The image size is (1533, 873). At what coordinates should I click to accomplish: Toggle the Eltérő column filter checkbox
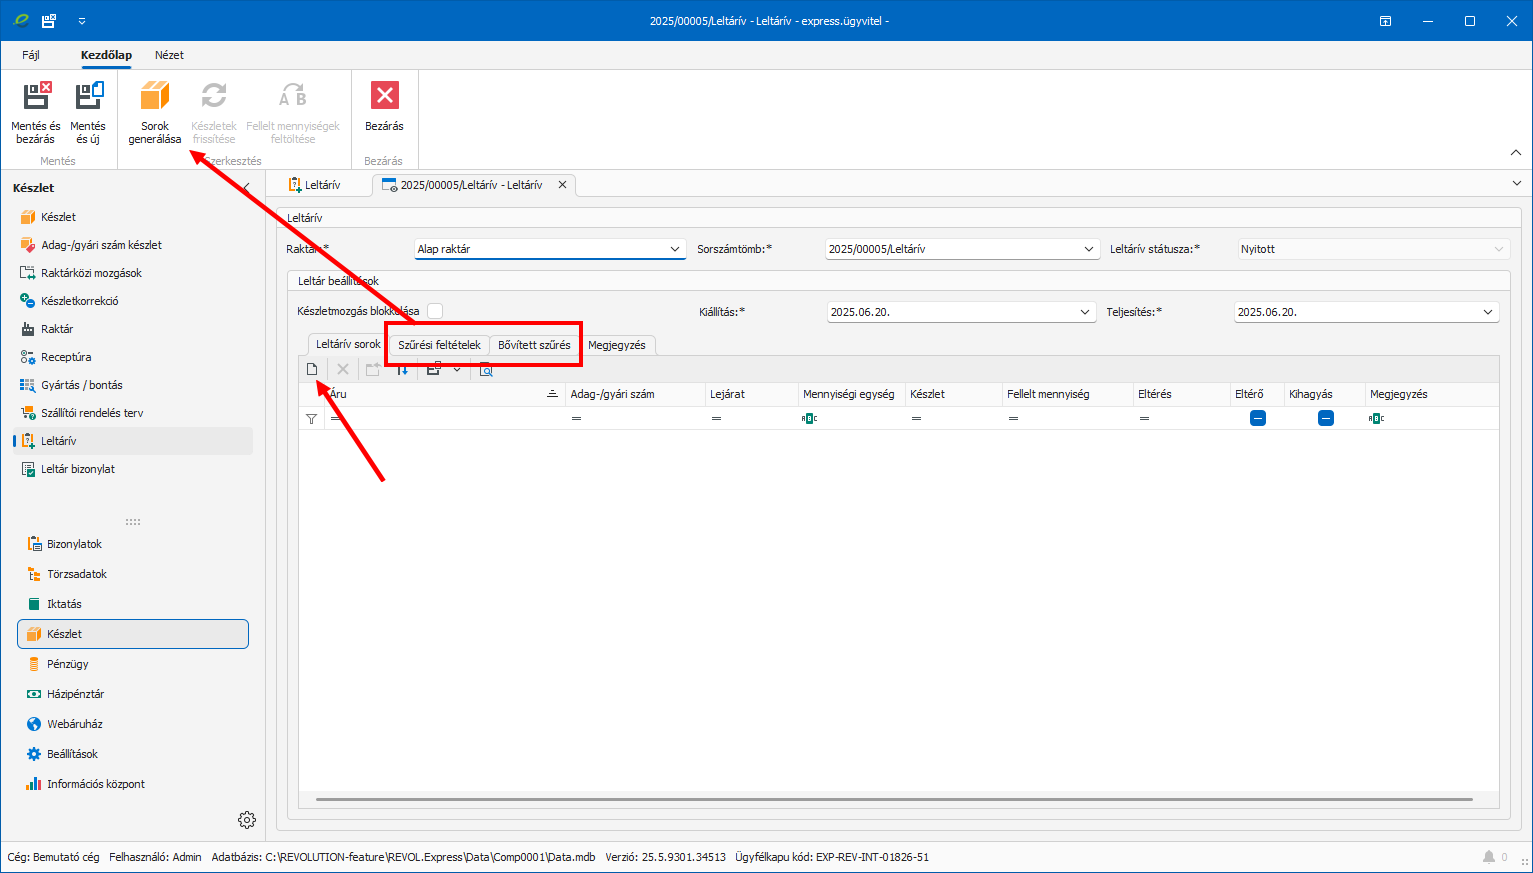tap(1257, 419)
